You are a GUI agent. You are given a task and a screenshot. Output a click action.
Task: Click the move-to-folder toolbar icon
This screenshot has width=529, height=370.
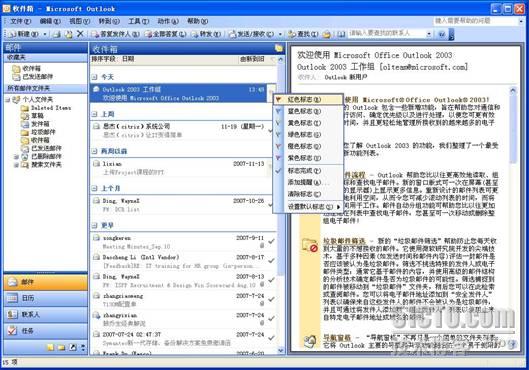[68, 34]
